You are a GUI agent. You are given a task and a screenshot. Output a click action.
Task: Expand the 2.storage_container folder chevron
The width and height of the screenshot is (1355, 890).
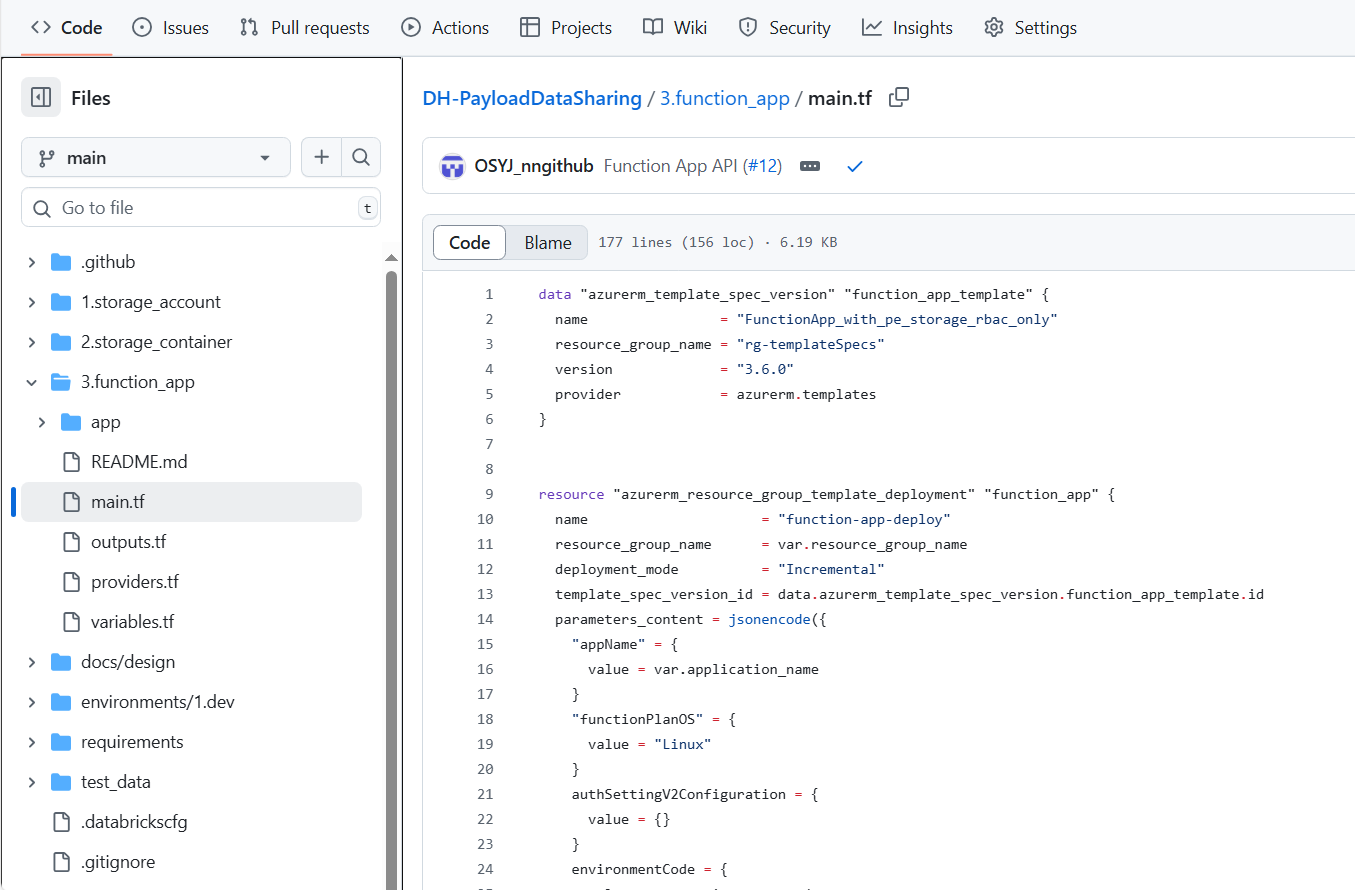(32, 342)
